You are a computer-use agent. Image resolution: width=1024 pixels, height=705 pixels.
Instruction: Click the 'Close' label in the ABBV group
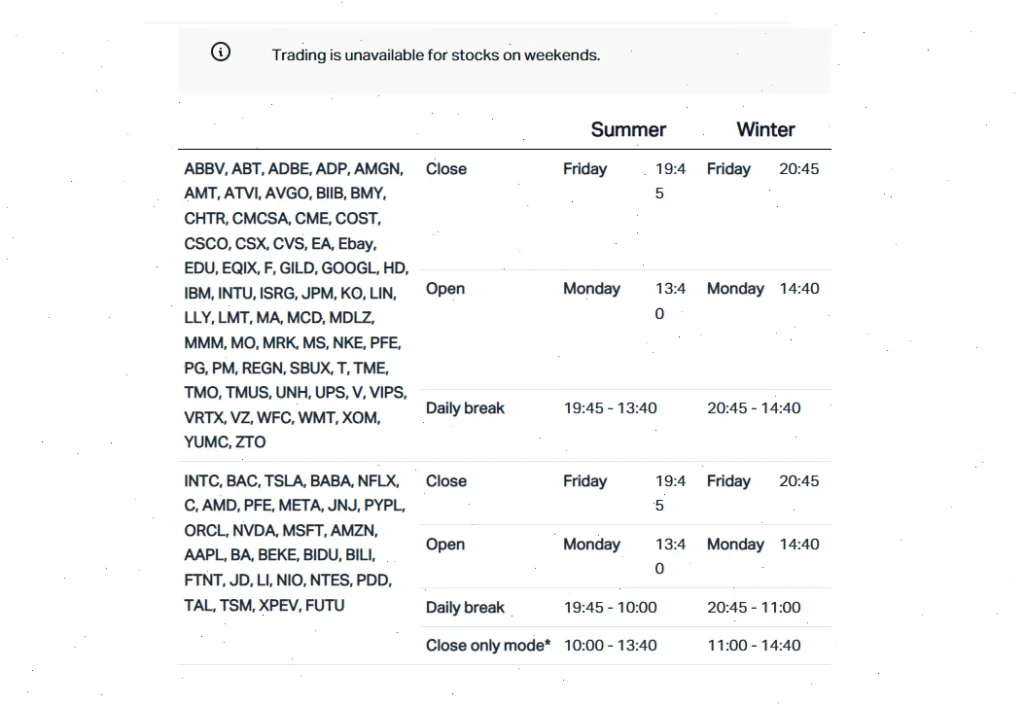coord(446,169)
